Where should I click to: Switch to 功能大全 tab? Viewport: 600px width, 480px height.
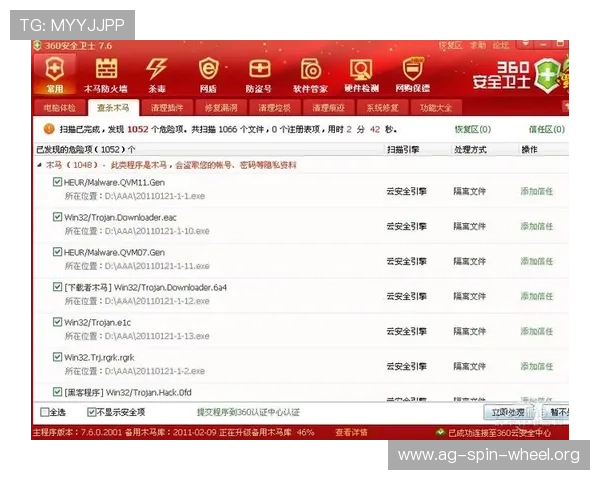click(436, 108)
